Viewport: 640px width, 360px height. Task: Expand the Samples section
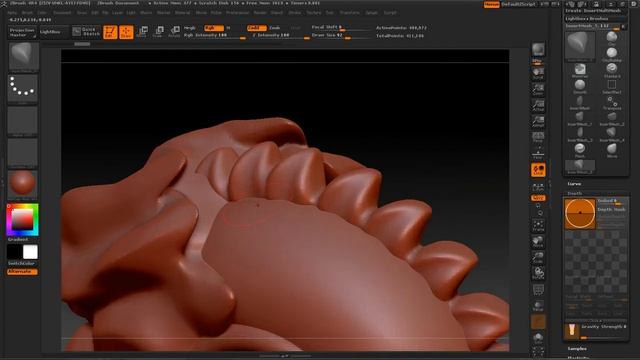pos(578,349)
